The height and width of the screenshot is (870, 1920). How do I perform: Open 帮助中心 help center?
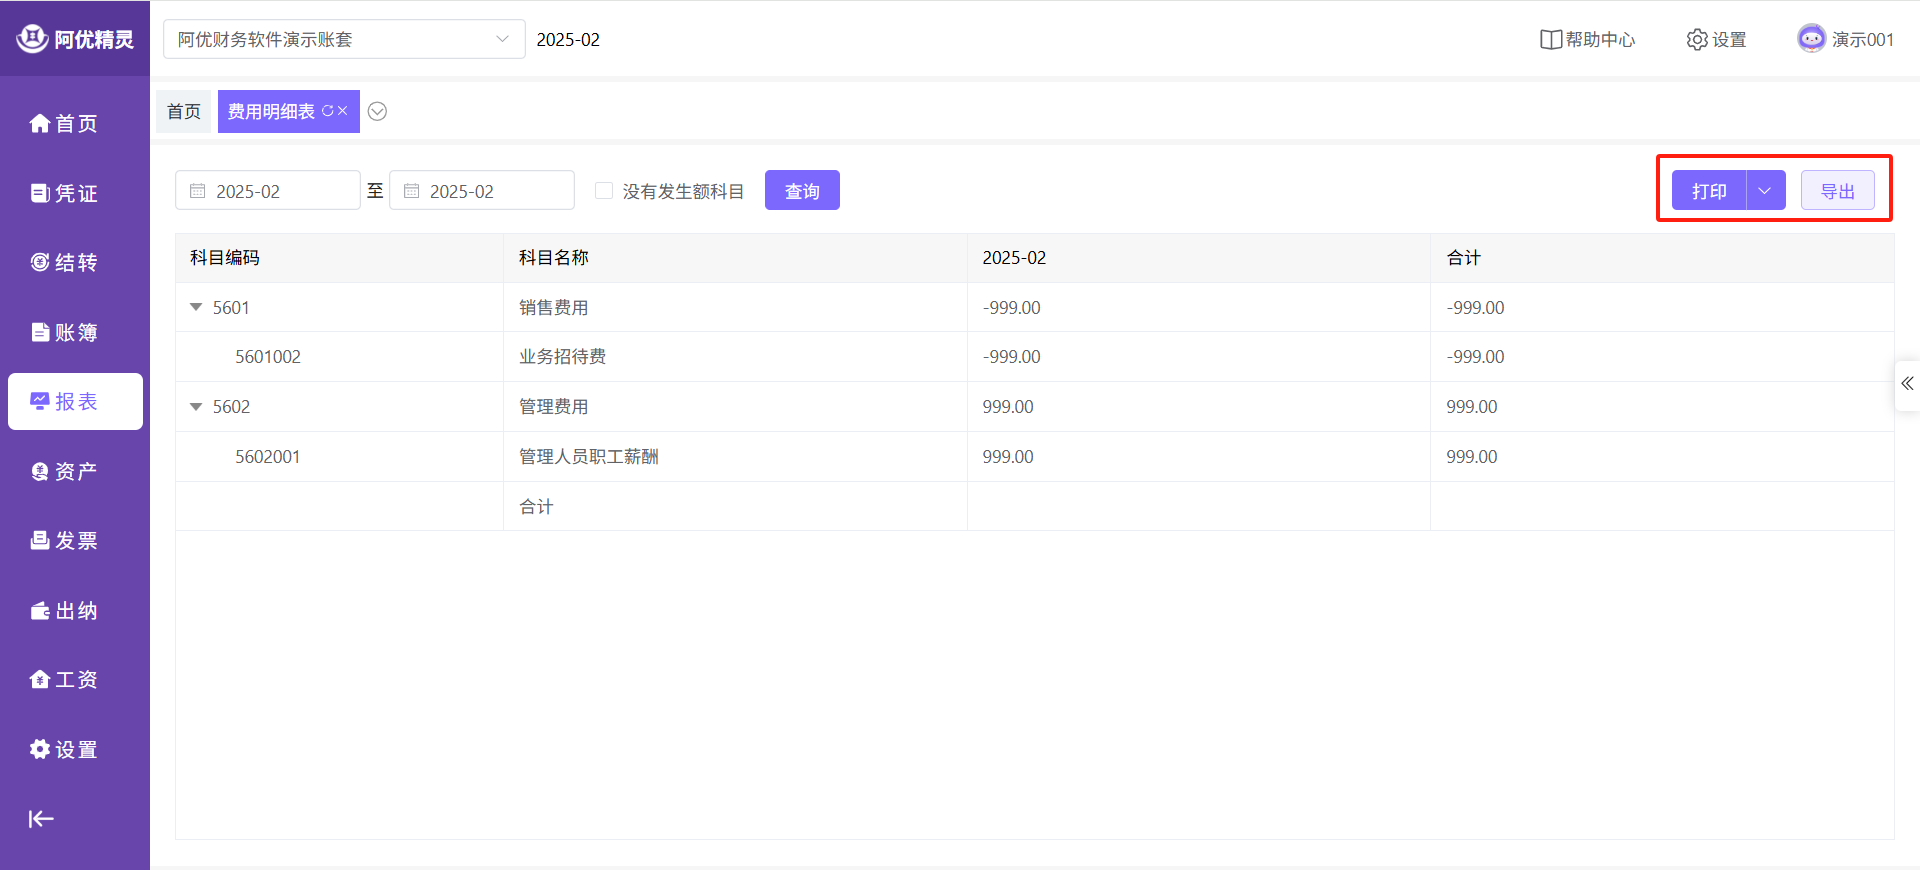click(x=1587, y=39)
